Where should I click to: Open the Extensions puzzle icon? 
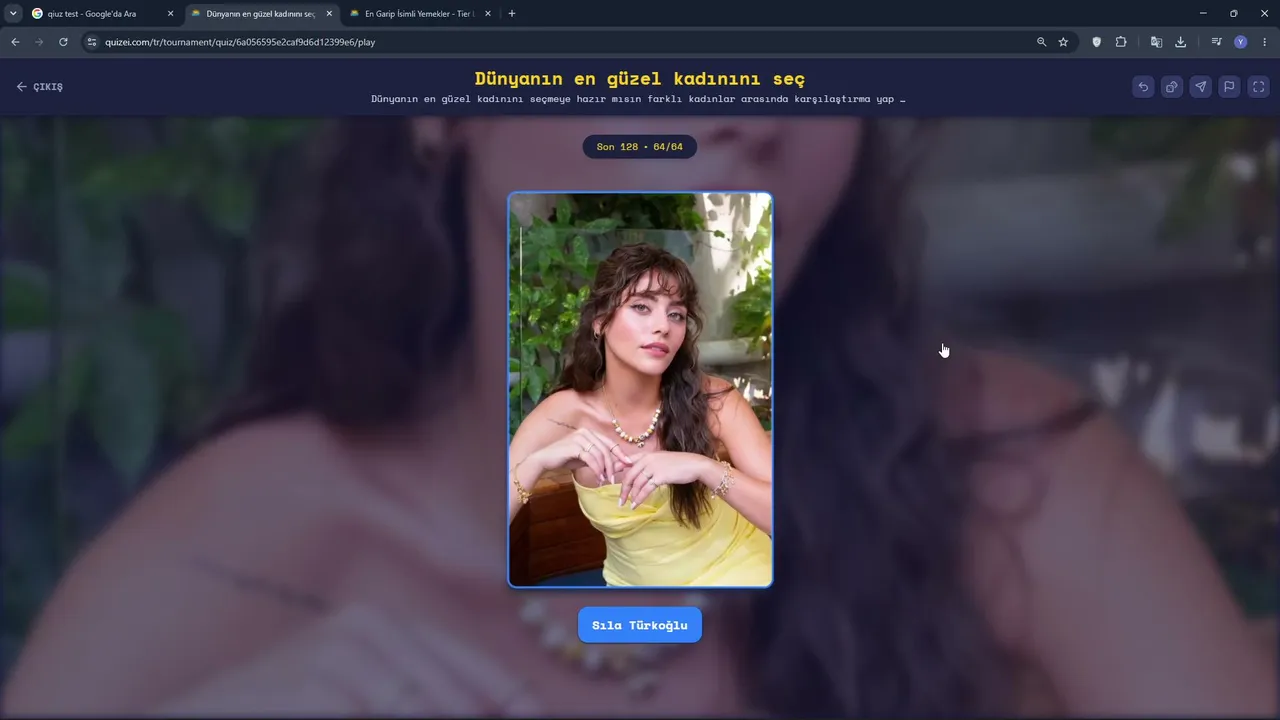point(1121,42)
